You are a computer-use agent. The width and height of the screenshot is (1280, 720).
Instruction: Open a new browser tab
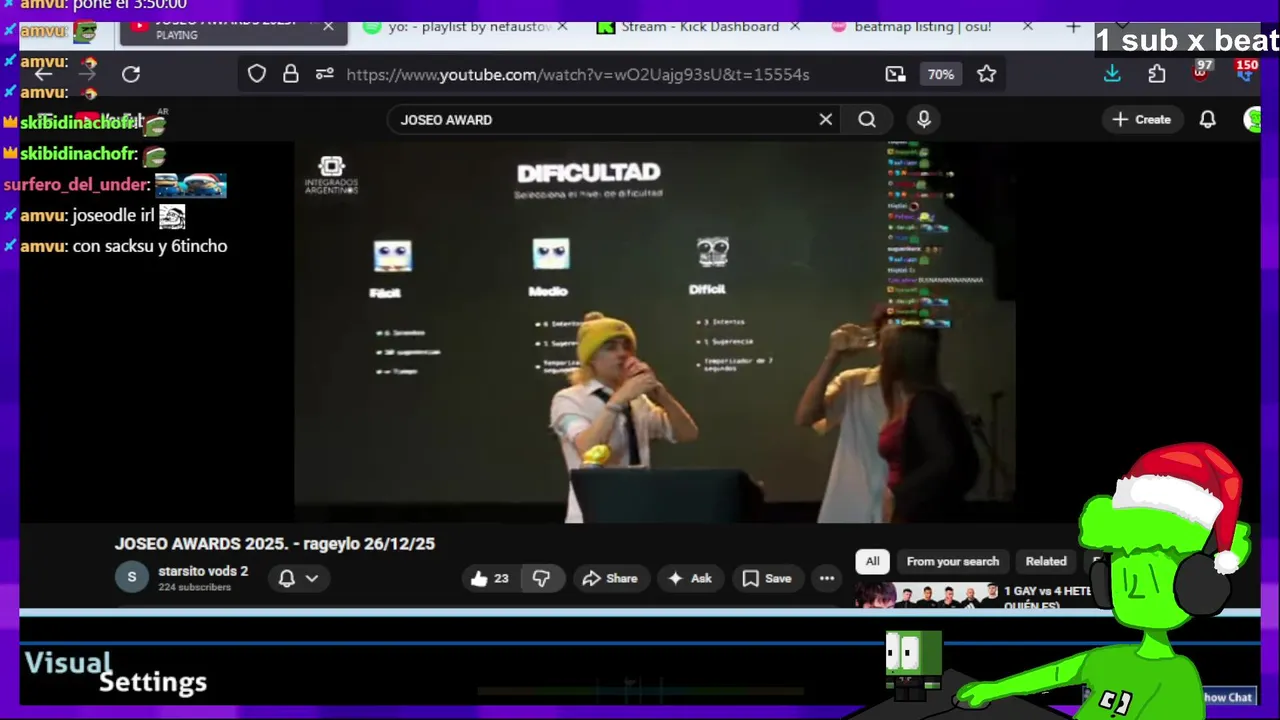click(x=1073, y=27)
